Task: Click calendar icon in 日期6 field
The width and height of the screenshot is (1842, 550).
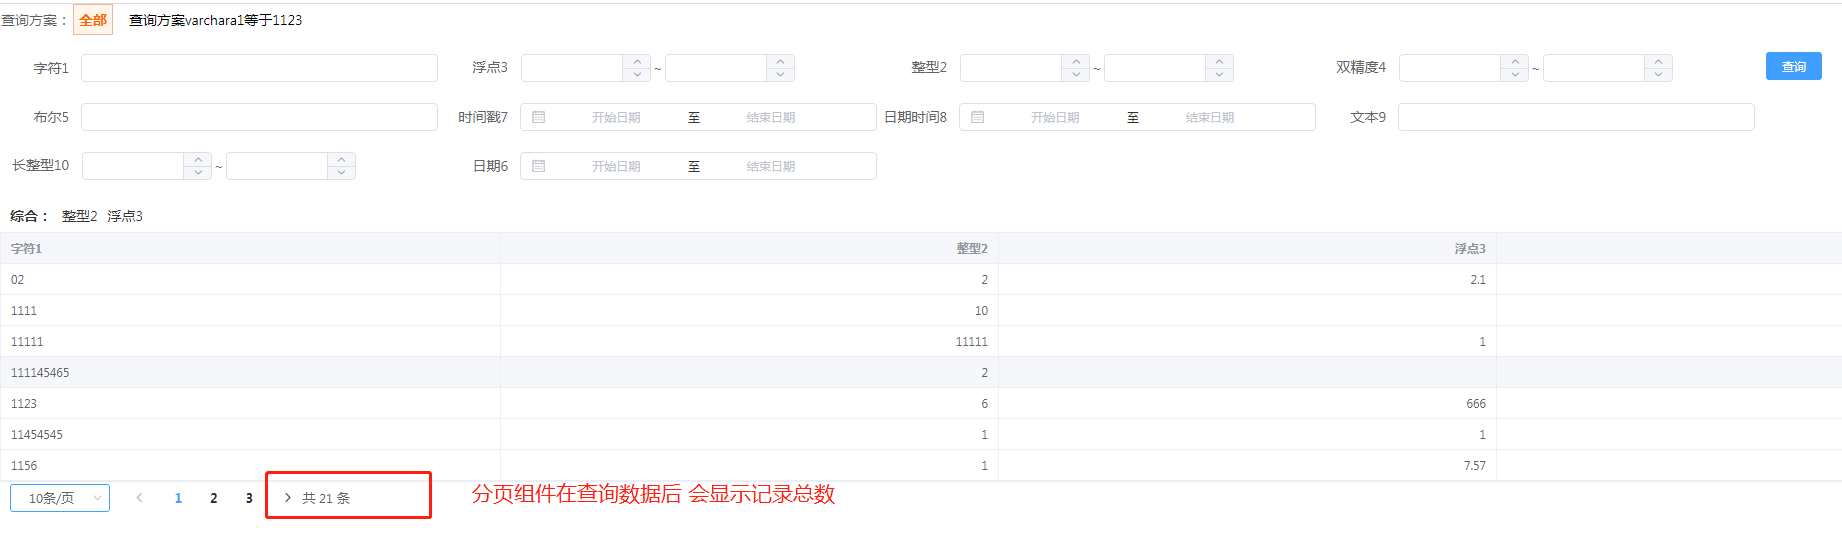Action: 539,166
